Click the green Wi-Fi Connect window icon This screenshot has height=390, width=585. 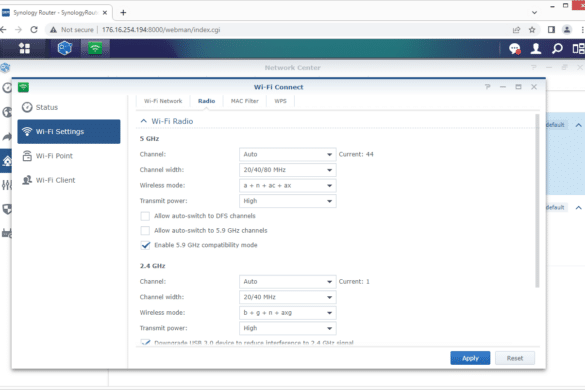click(24, 87)
